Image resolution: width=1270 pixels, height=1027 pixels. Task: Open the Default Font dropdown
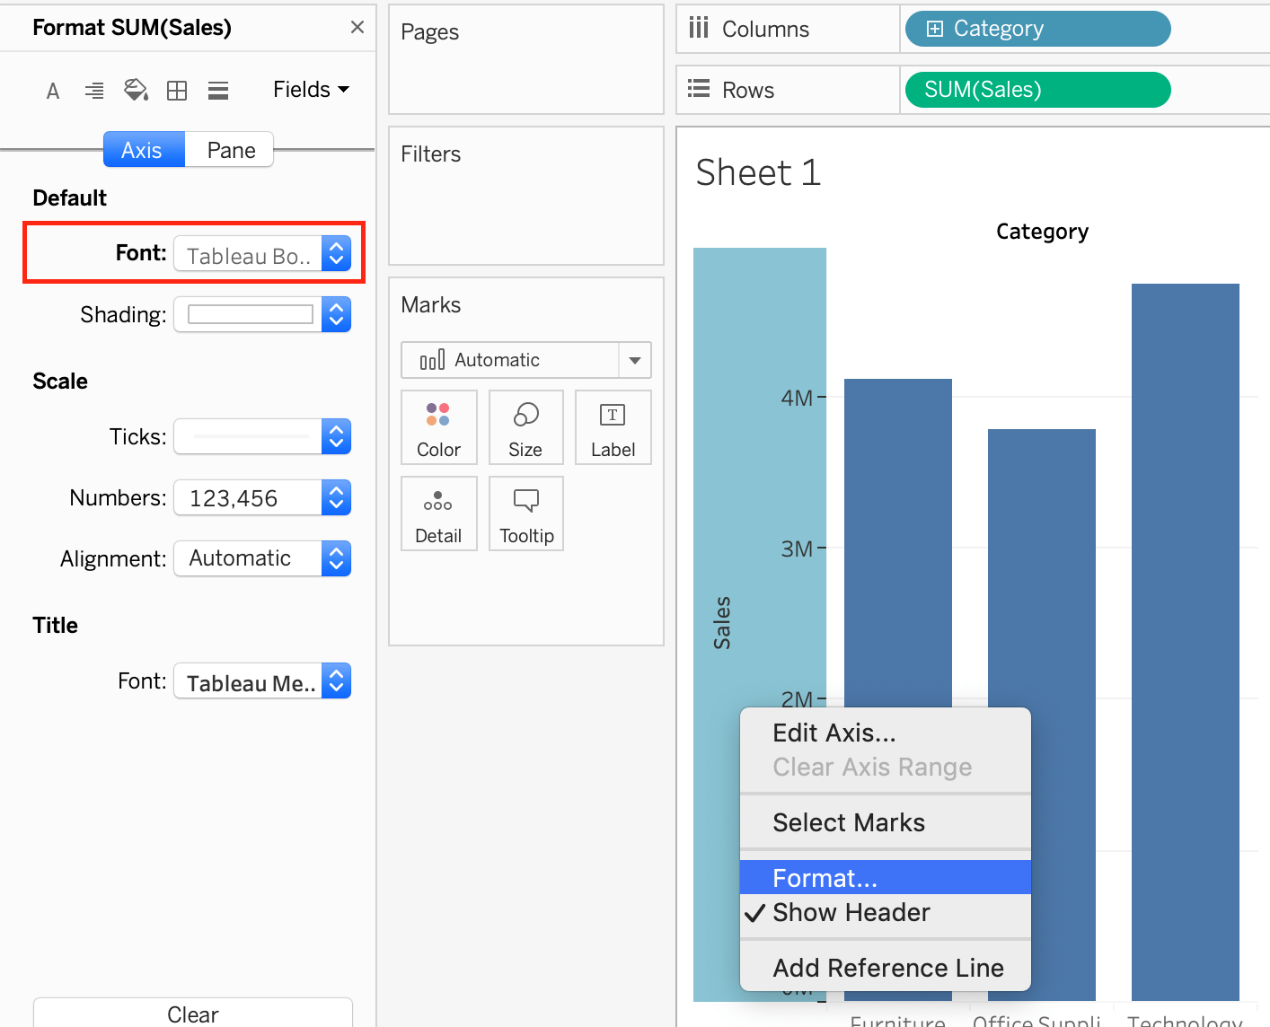pos(262,255)
